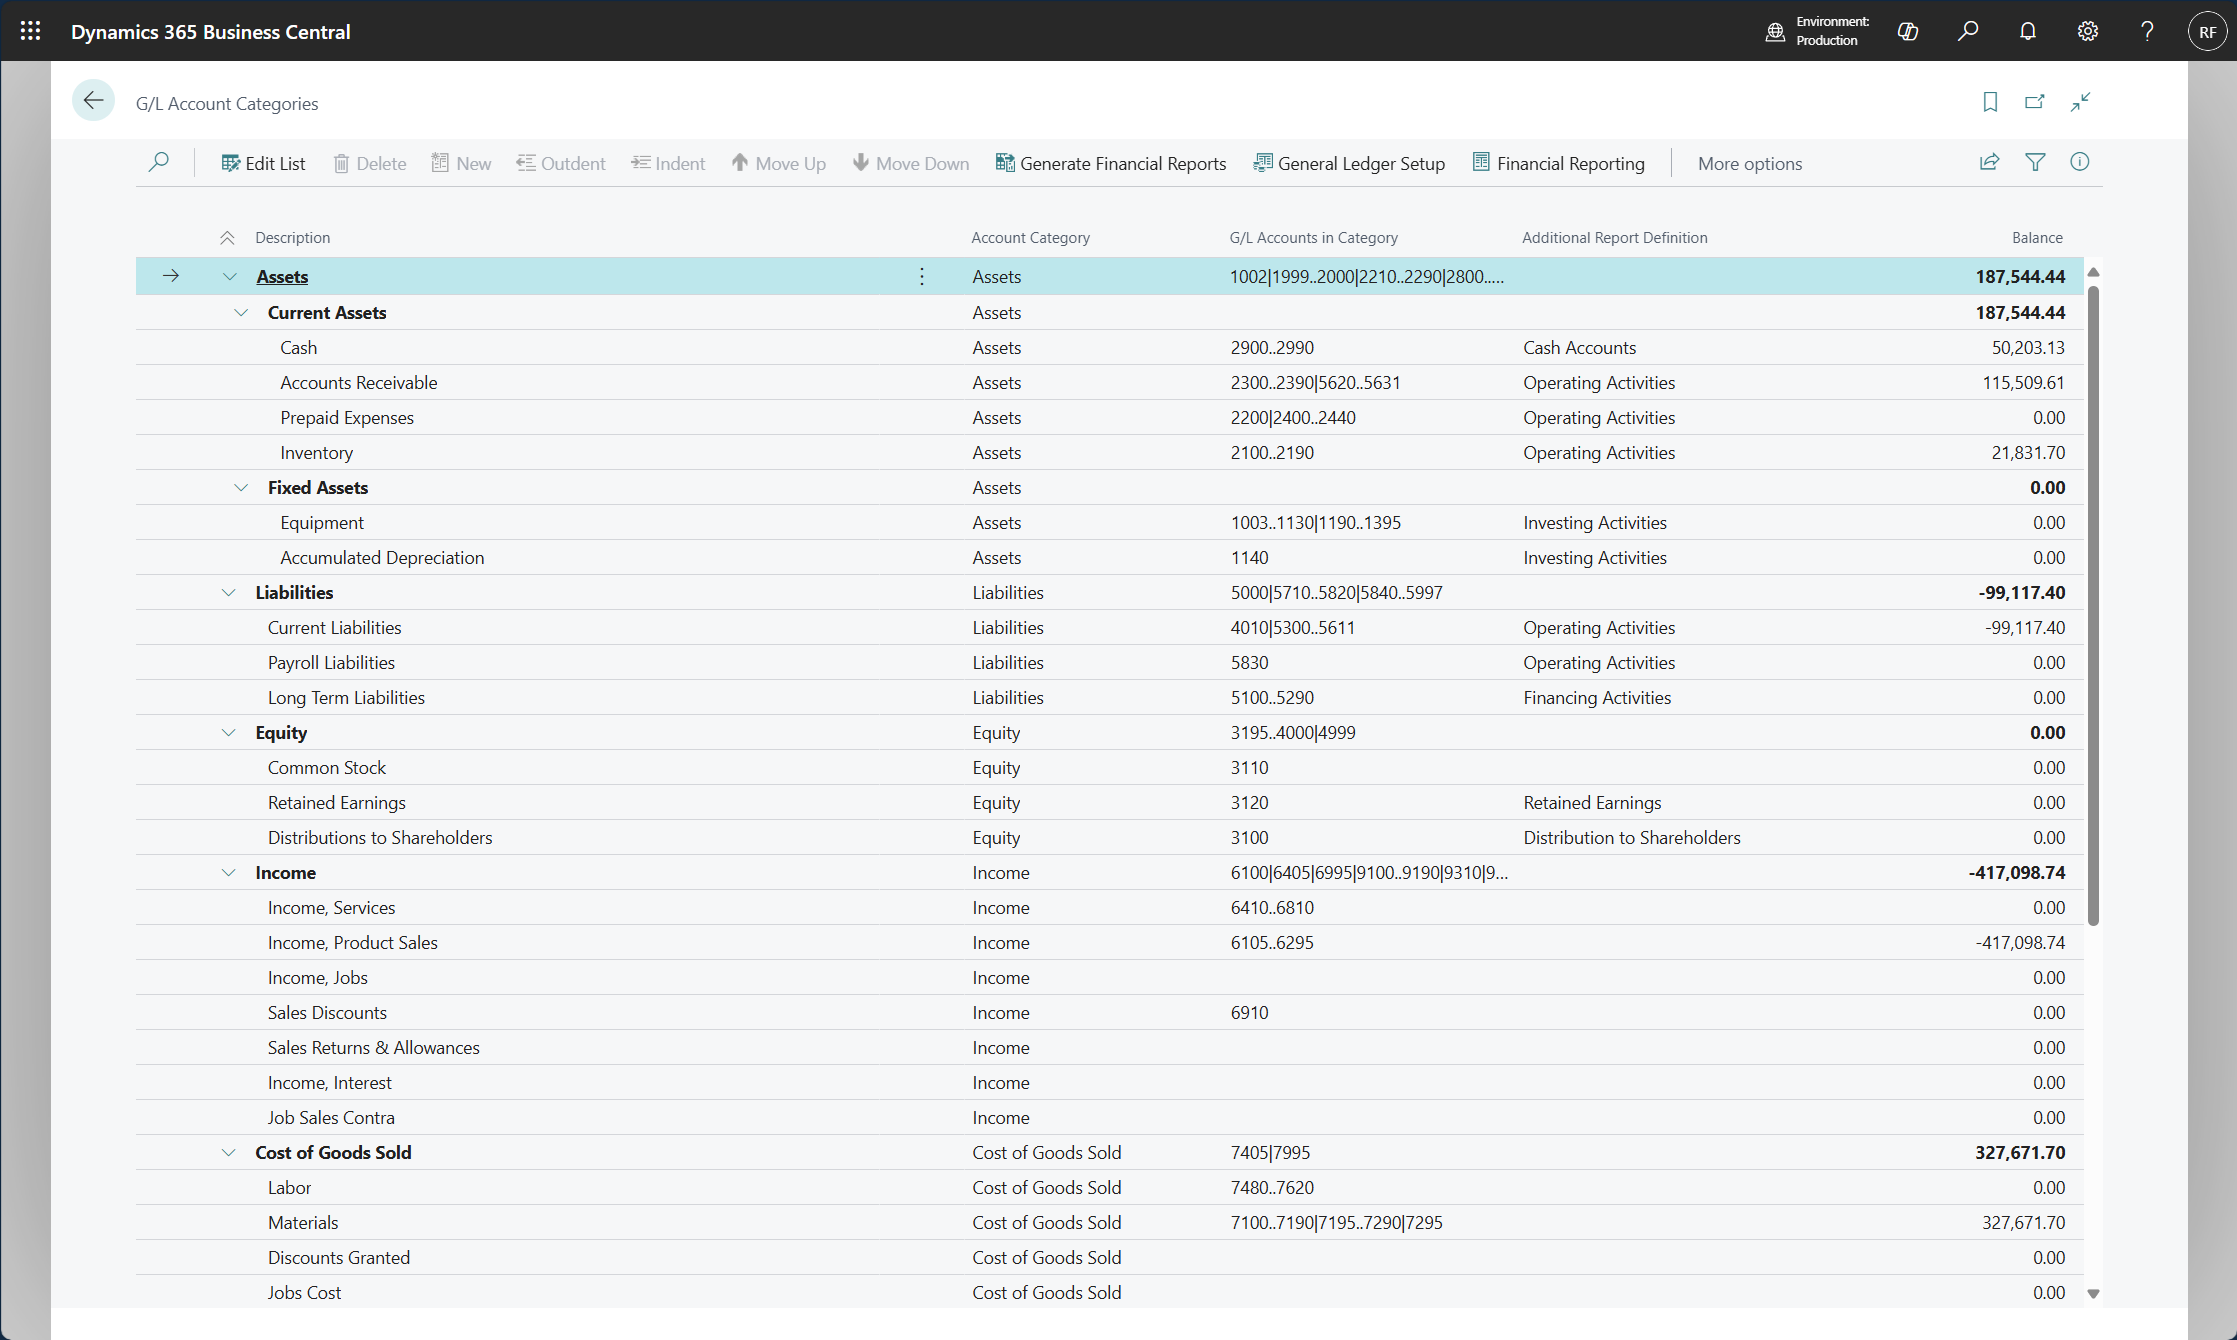Image resolution: width=2237 pixels, height=1340 pixels.
Task: Collapse the Liabilities group
Action: (229, 593)
